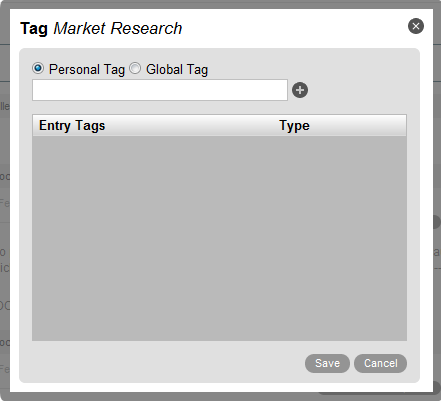Close the Tag dialog using X icon
Image resolution: width=441 pixels, height=401 pixels.
(x=416, y=26)
